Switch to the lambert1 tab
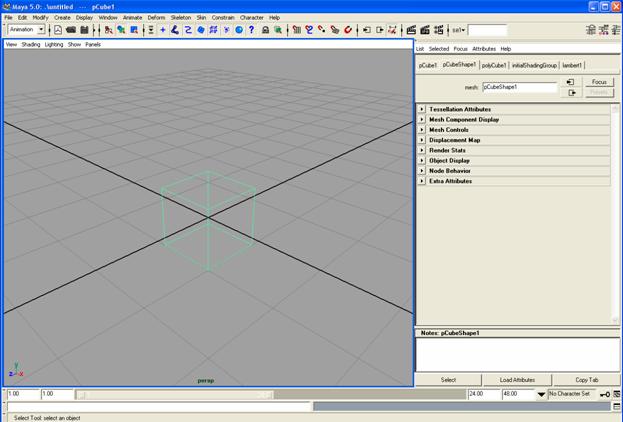This screenshot has width=623, height=422. click(x=572, y=65)
